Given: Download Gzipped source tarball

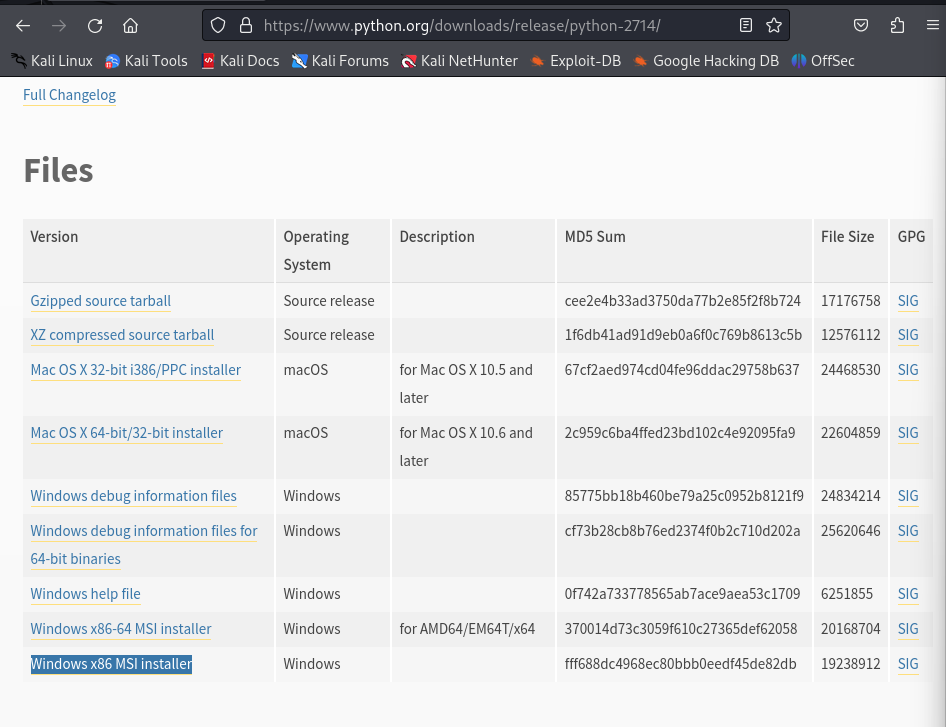Looking at the screenshot, I should coord(100,301).
